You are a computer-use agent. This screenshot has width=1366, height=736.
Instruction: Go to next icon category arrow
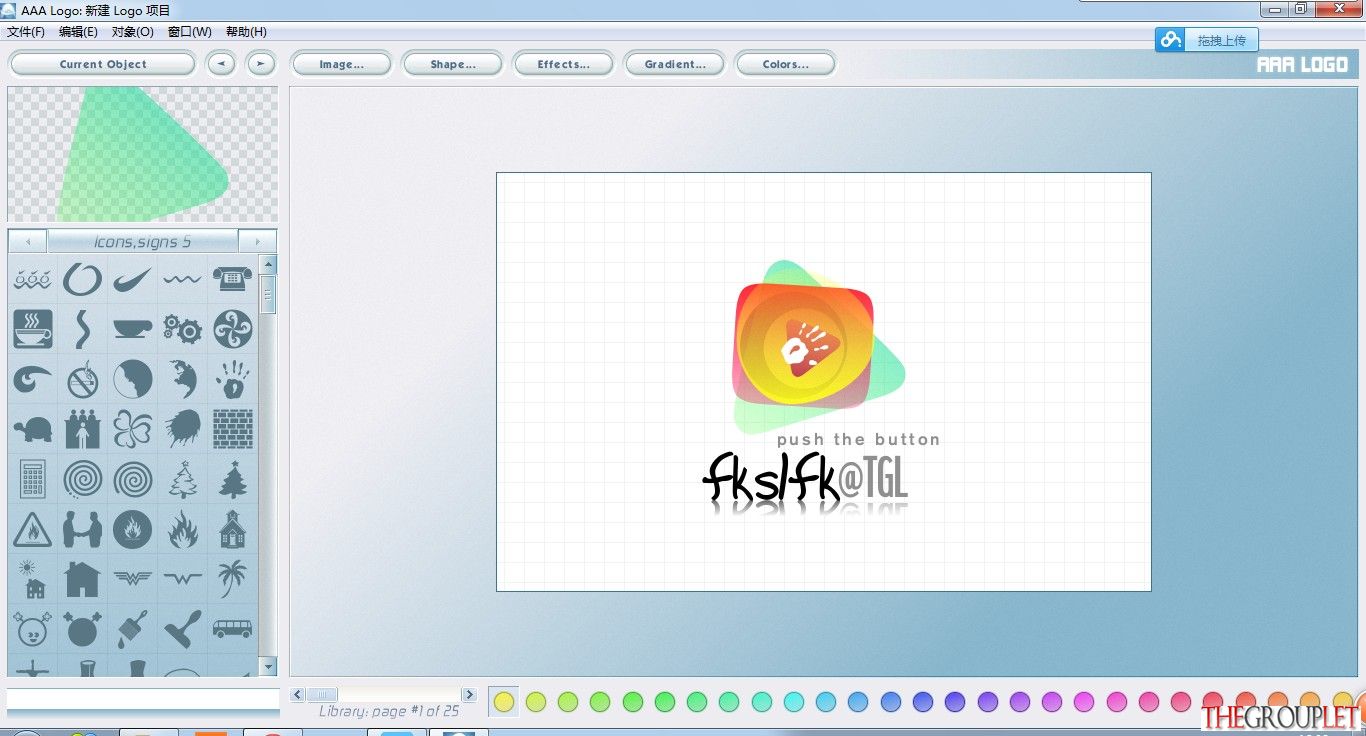pos(257,241)
